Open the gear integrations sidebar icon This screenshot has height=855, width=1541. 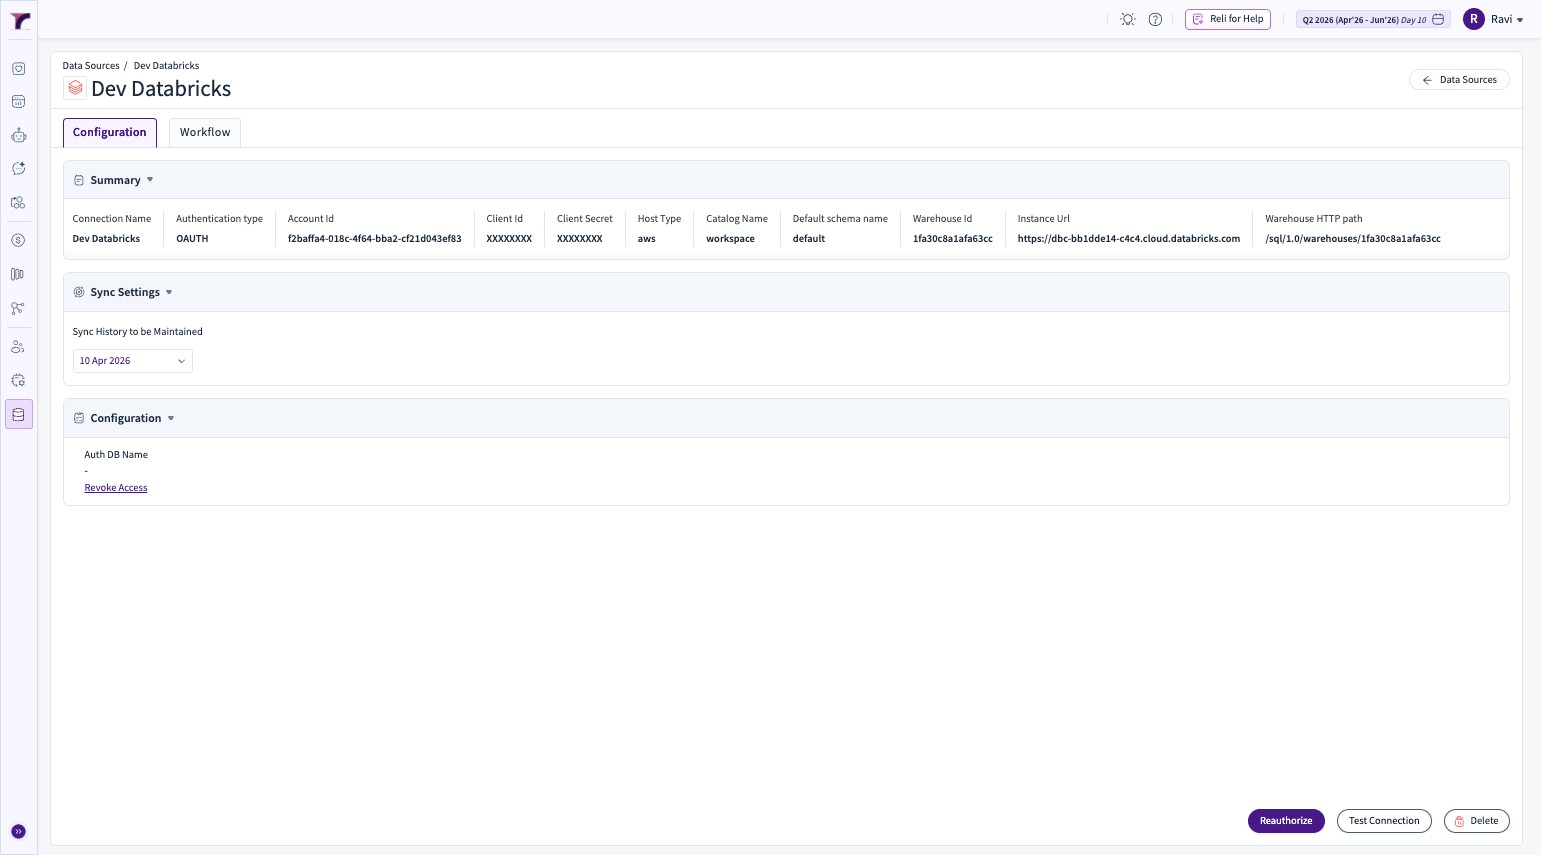[x=18, y=380]
